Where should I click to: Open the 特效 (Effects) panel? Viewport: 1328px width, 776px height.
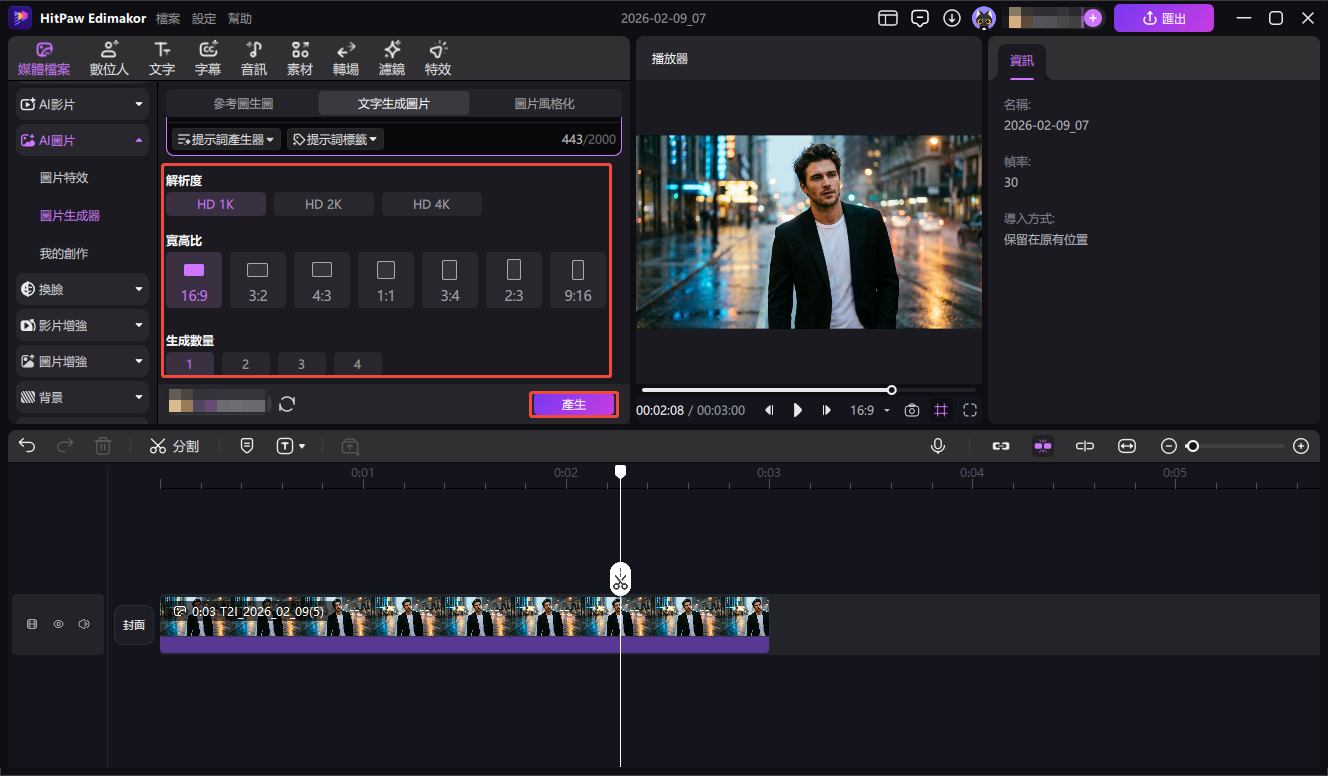(437, 57)
